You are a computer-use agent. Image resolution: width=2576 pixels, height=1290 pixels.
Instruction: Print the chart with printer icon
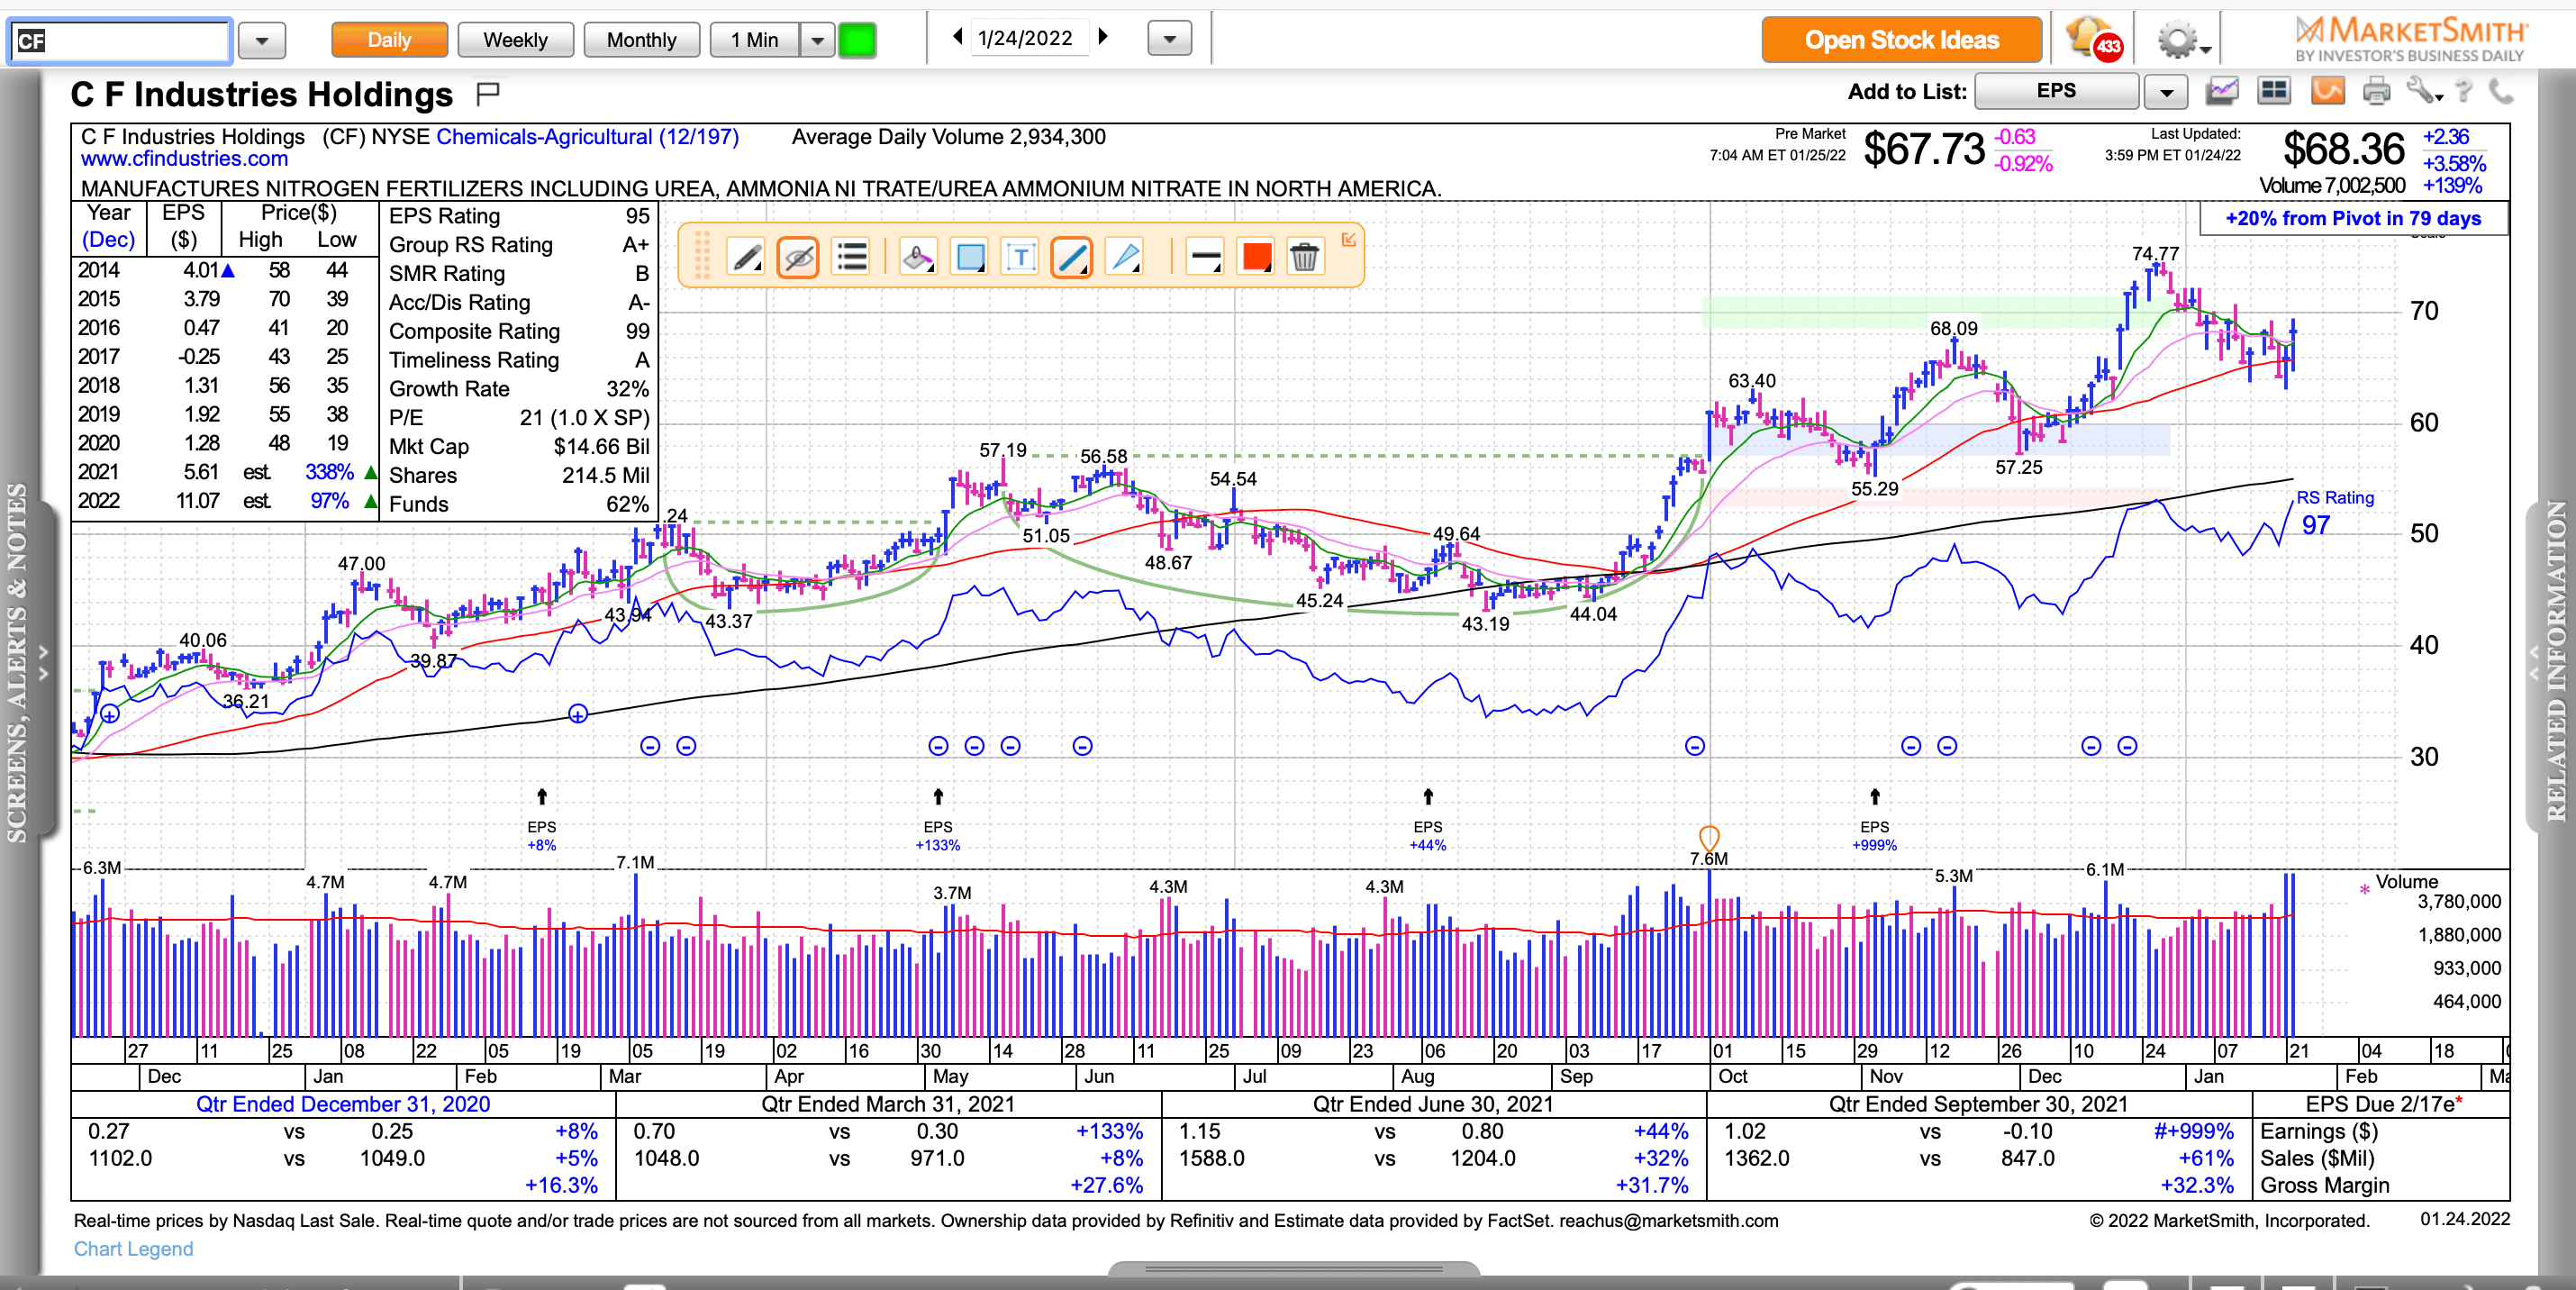[x=2376, y=92]
